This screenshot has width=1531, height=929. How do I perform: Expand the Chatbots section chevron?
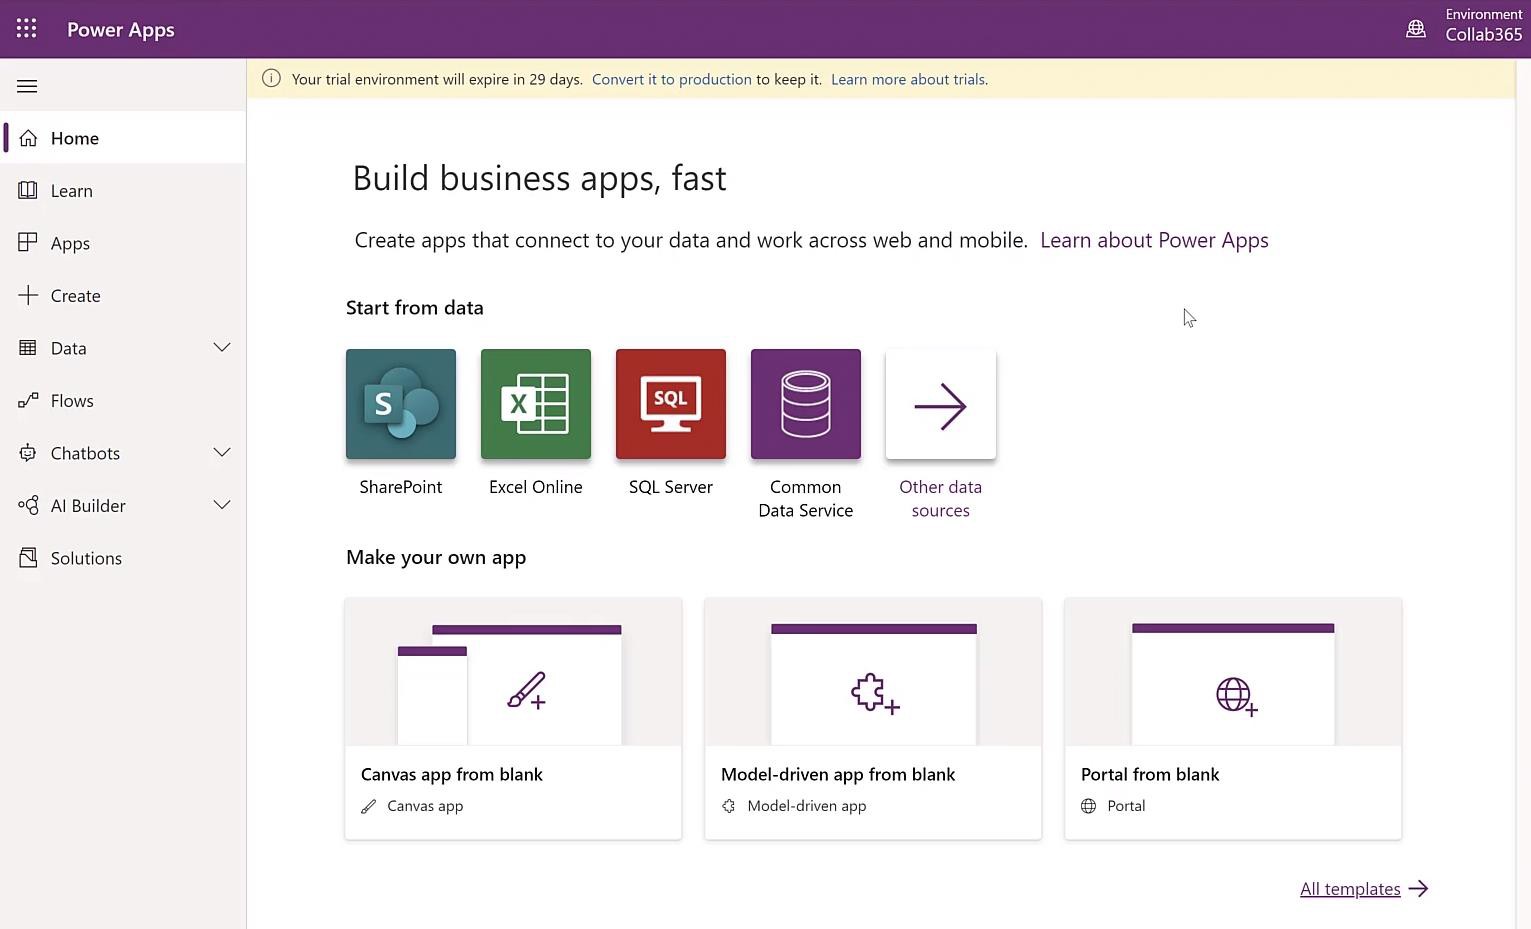[x=222, y=453]
